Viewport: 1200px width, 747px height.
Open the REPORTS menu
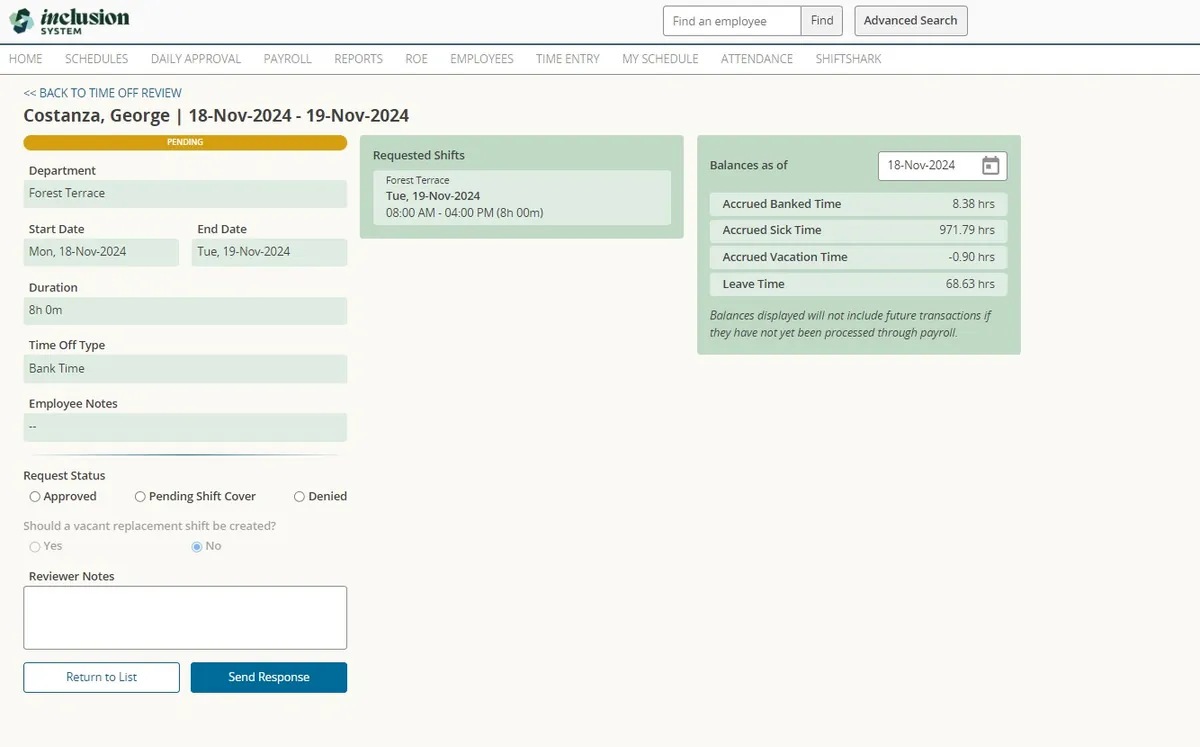tap(358, 59)
